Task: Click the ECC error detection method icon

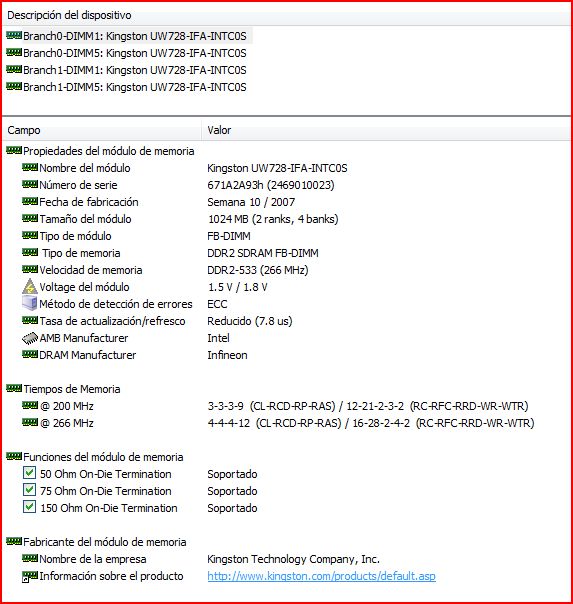Action: 30,303
